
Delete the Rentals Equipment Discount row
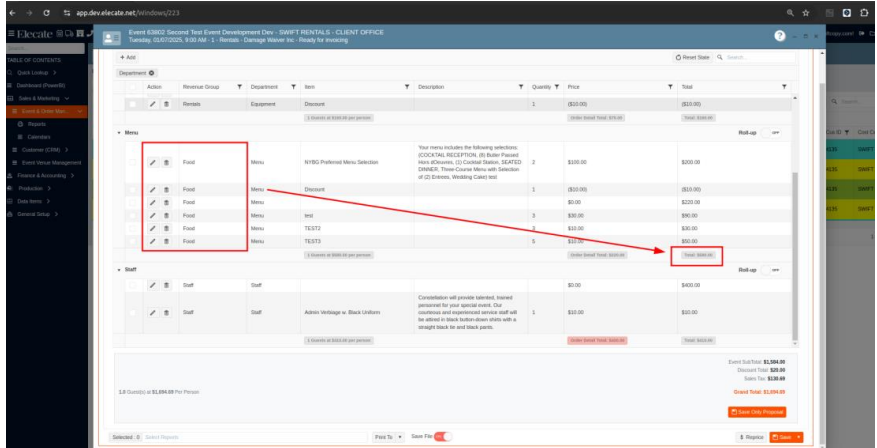click(166, 104)
